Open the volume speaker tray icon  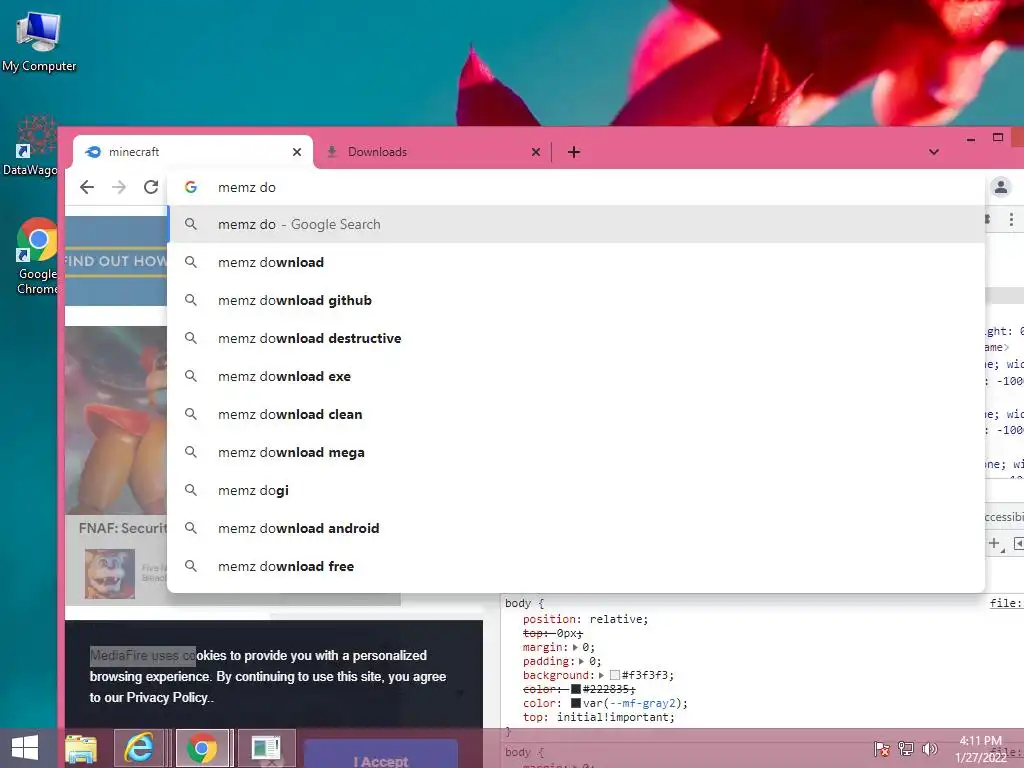pyautogui.click(x=929, y=749)
